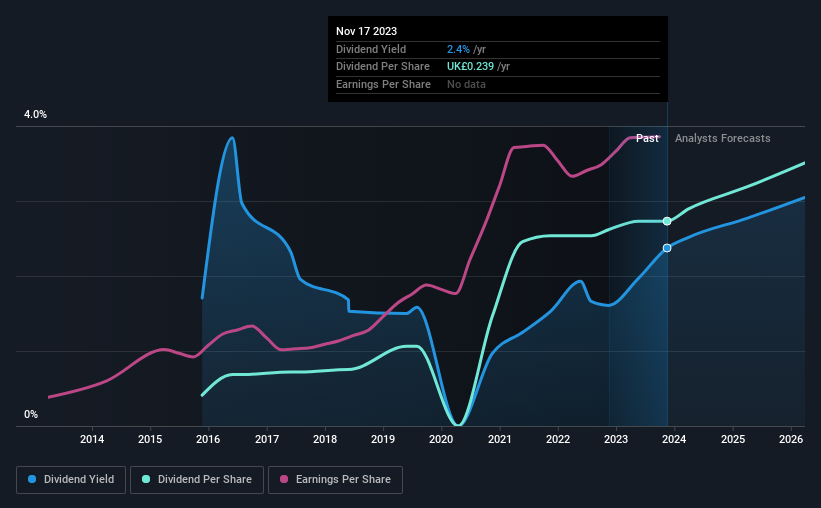Click the 2022 x-axis year label
The width and height of the screenshot is (821, 508).
click(558, 439)
